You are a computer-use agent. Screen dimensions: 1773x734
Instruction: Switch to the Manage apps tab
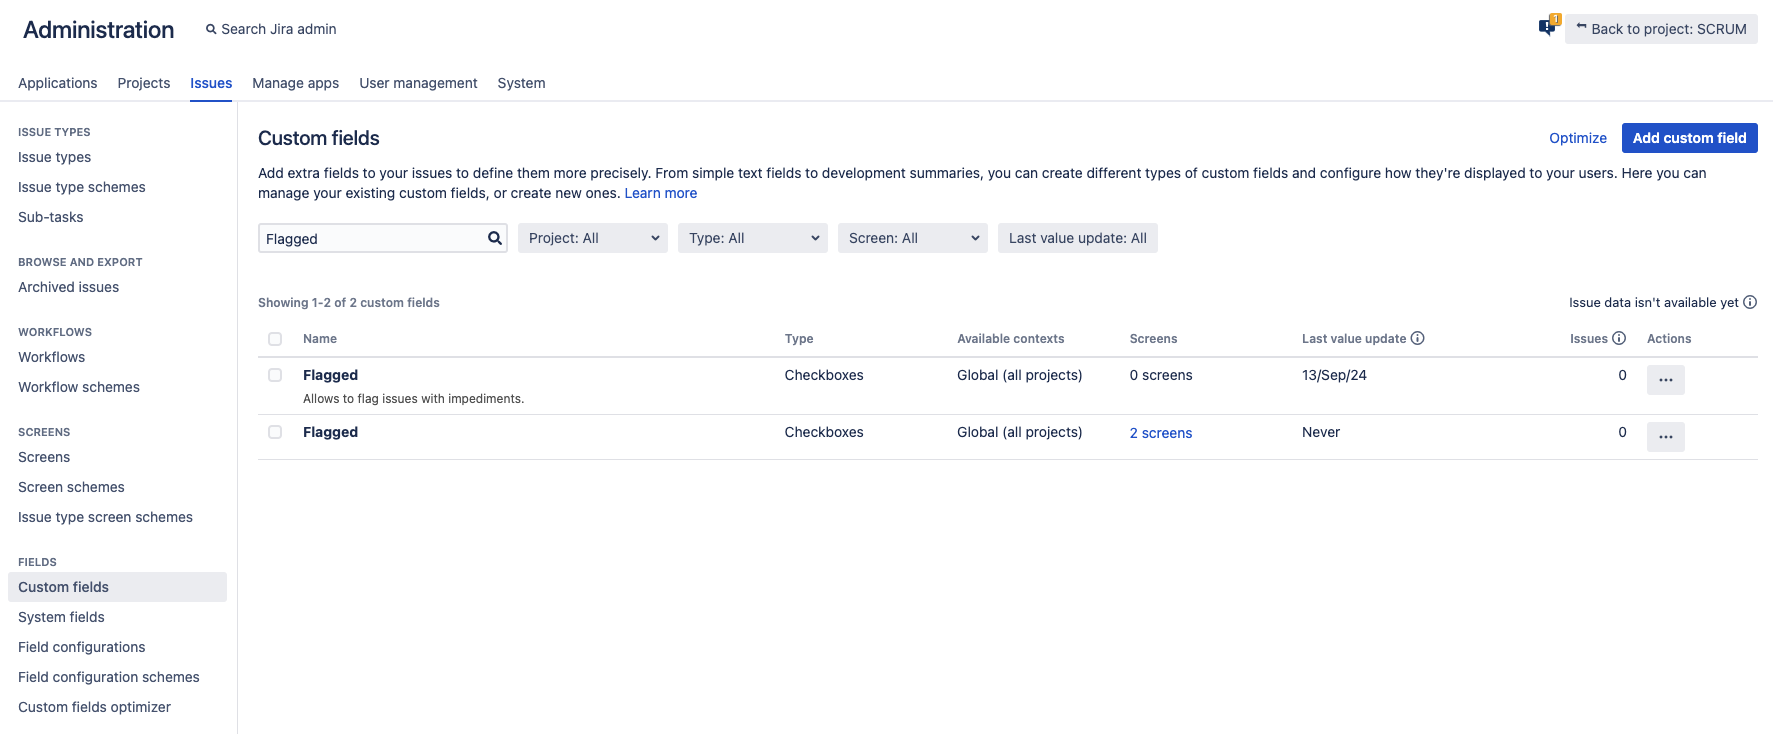(x=295, y=83)
